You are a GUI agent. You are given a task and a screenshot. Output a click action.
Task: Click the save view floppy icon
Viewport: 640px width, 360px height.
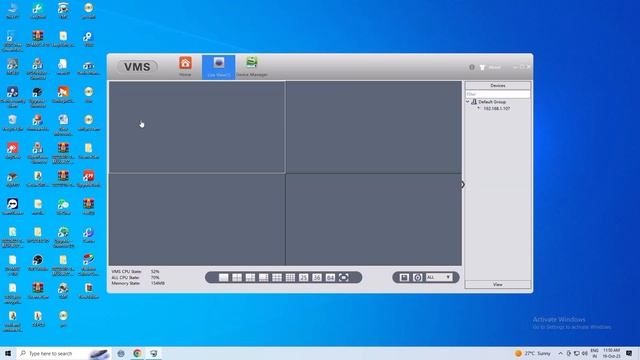(x=404, y=278)
